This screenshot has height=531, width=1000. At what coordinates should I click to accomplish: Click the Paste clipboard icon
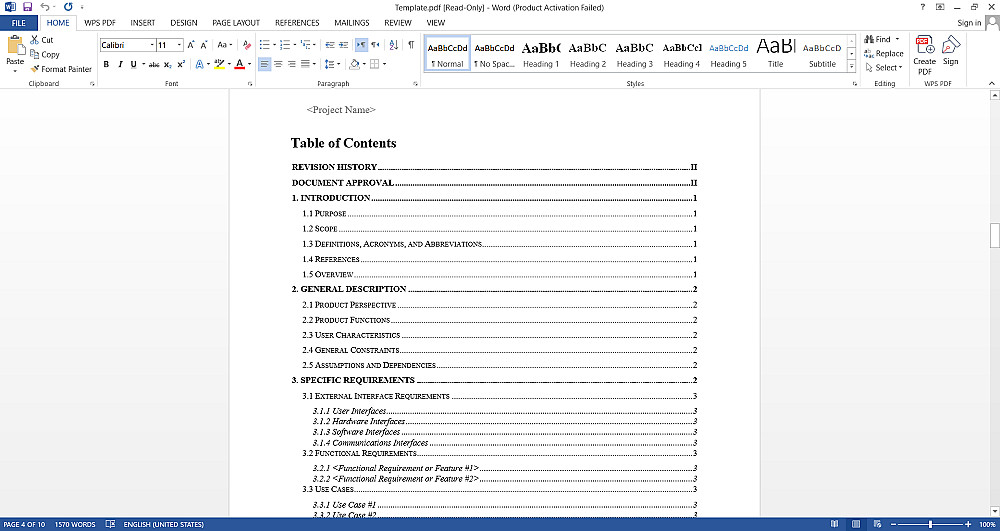click(15, 46)
